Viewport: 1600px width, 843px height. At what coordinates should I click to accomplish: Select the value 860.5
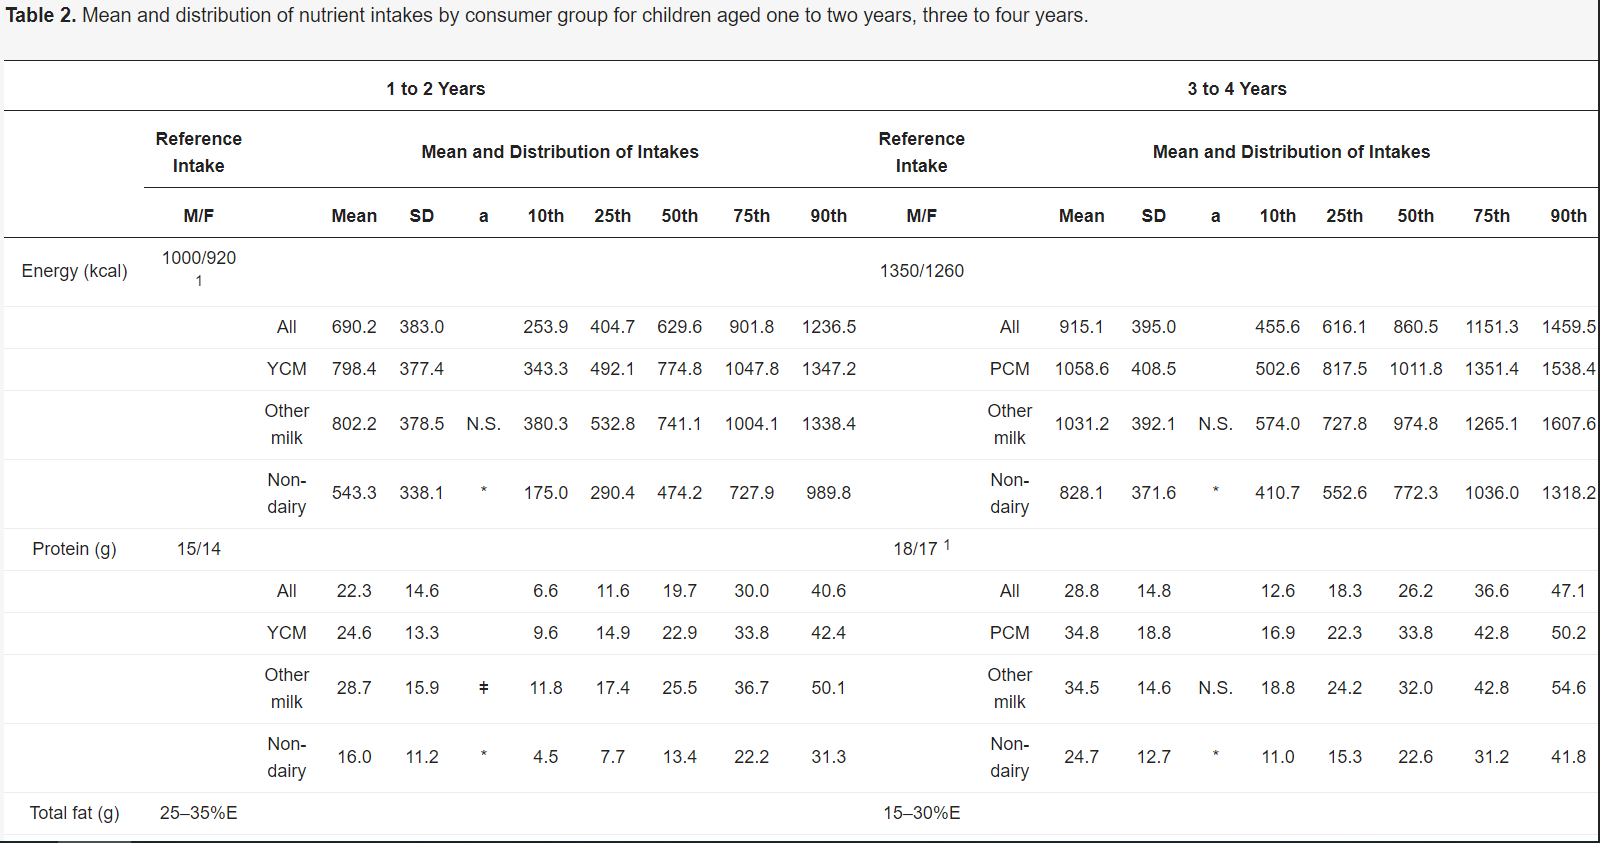[x=1416, y=327]
